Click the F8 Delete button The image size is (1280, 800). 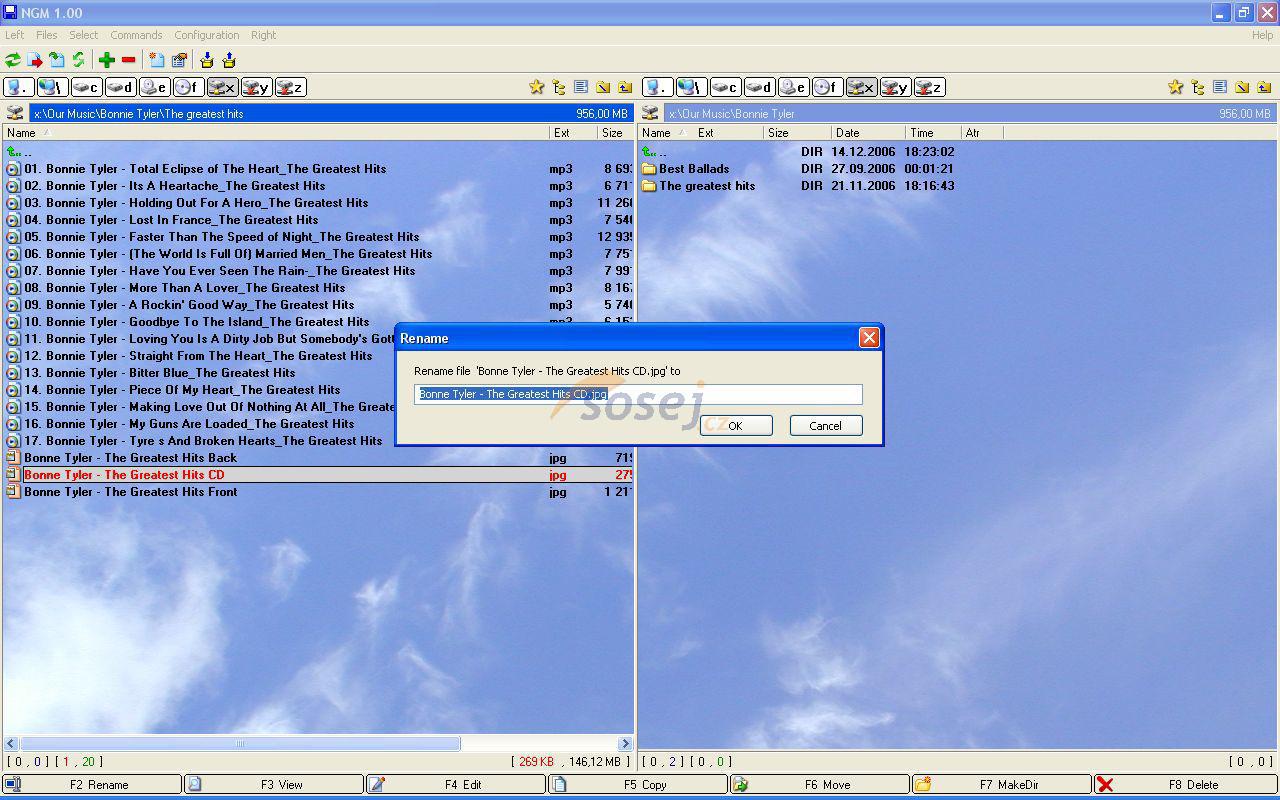tap(1186, 785)
